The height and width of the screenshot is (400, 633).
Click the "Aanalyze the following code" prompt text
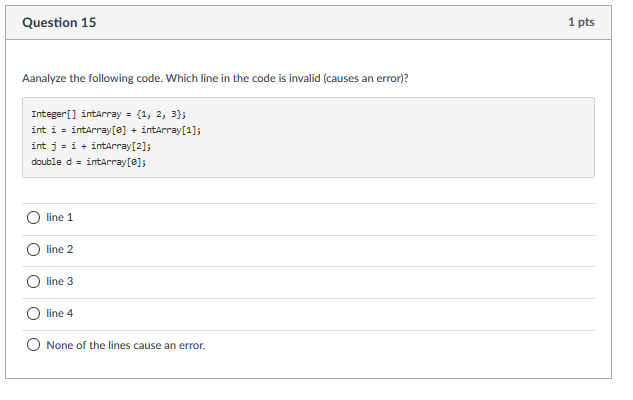pyautogui.click(x=100, y=78)
